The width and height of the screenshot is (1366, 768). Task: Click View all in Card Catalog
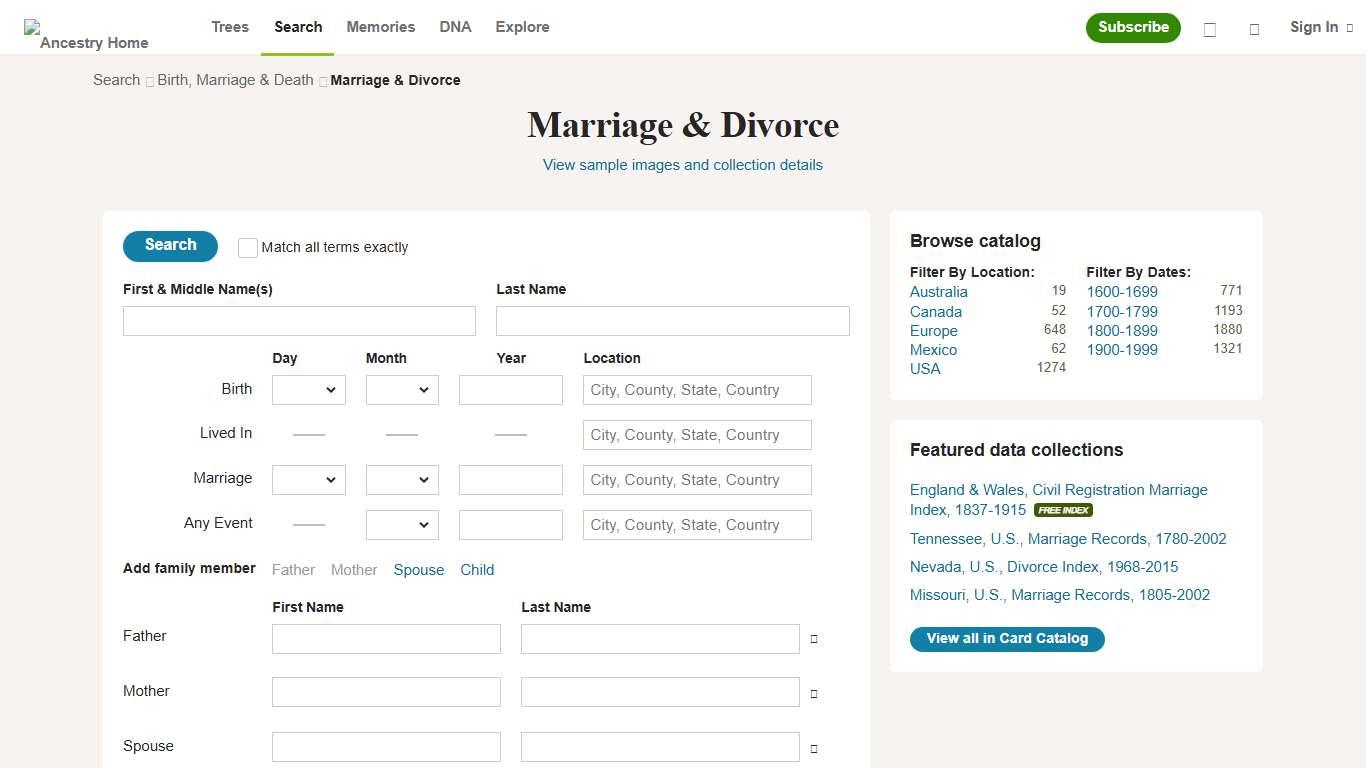coord(1007,639)
